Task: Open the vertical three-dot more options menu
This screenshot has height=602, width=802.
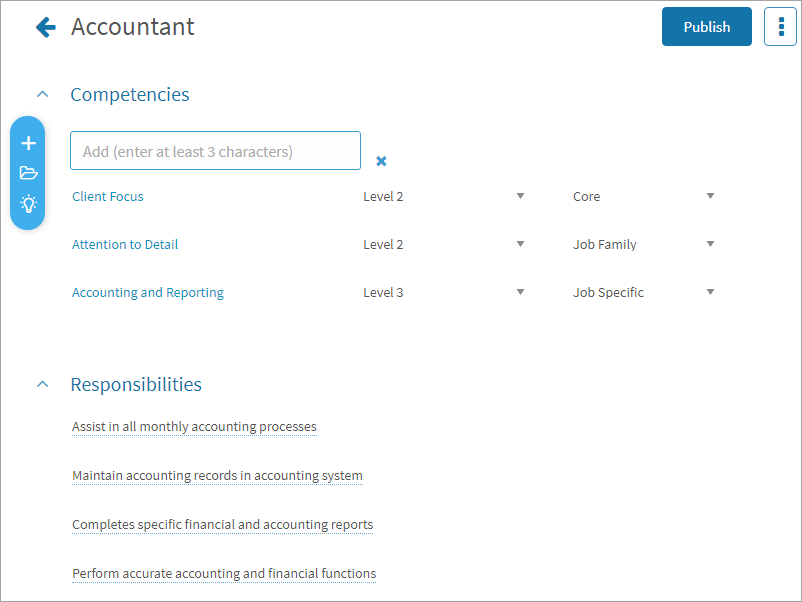Action: click(781, 27)
